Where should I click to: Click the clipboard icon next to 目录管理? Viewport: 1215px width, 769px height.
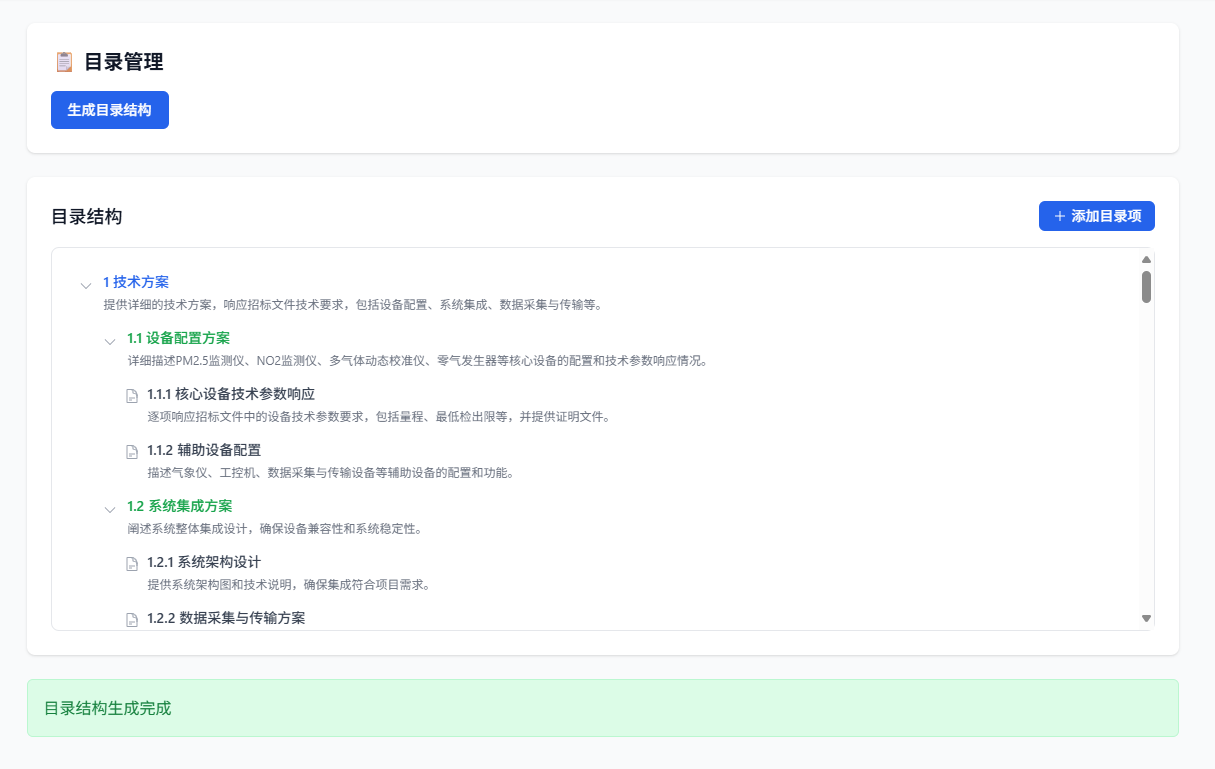(64, 62)
